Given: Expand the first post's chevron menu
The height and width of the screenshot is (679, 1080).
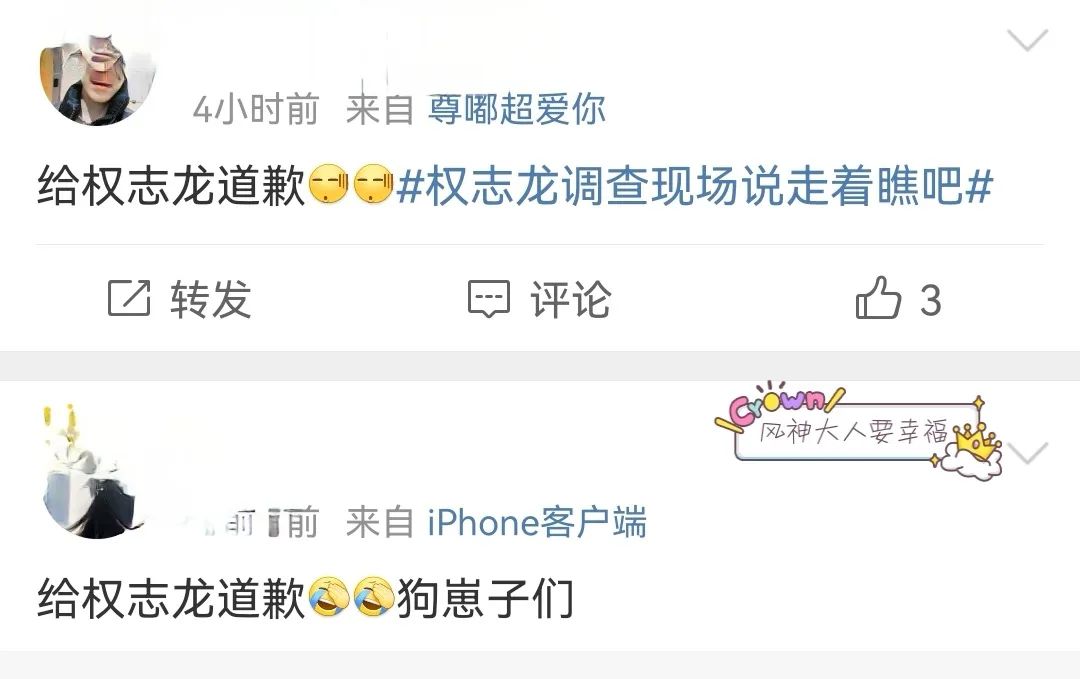Looking at the screenshot, I should 1027,39.
